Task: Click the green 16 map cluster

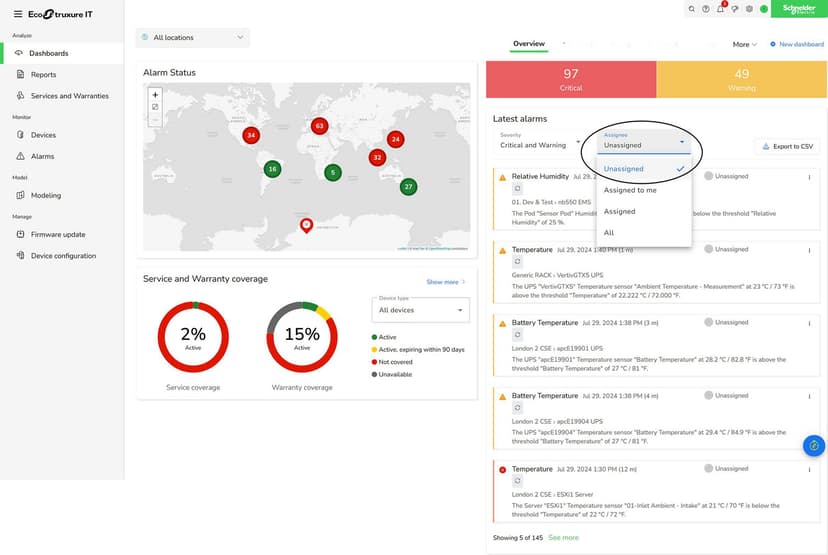Action: click(272, 169)
